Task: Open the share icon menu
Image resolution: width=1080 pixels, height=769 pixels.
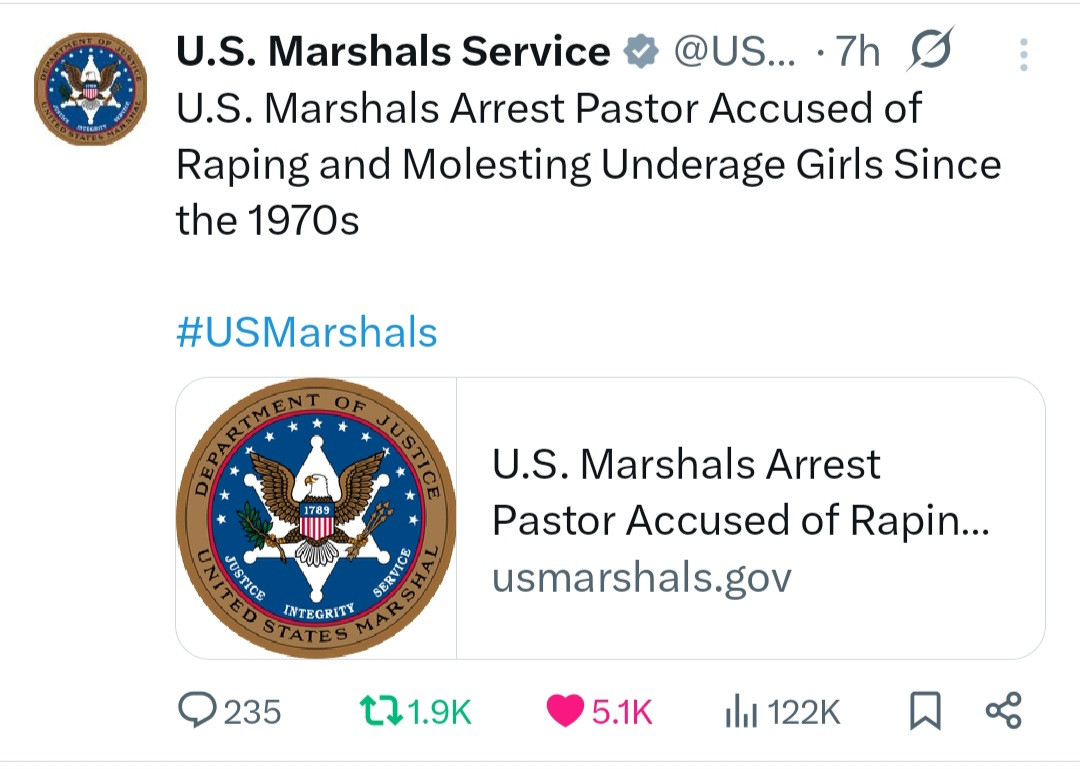Action: click(x=1003, y=711)
